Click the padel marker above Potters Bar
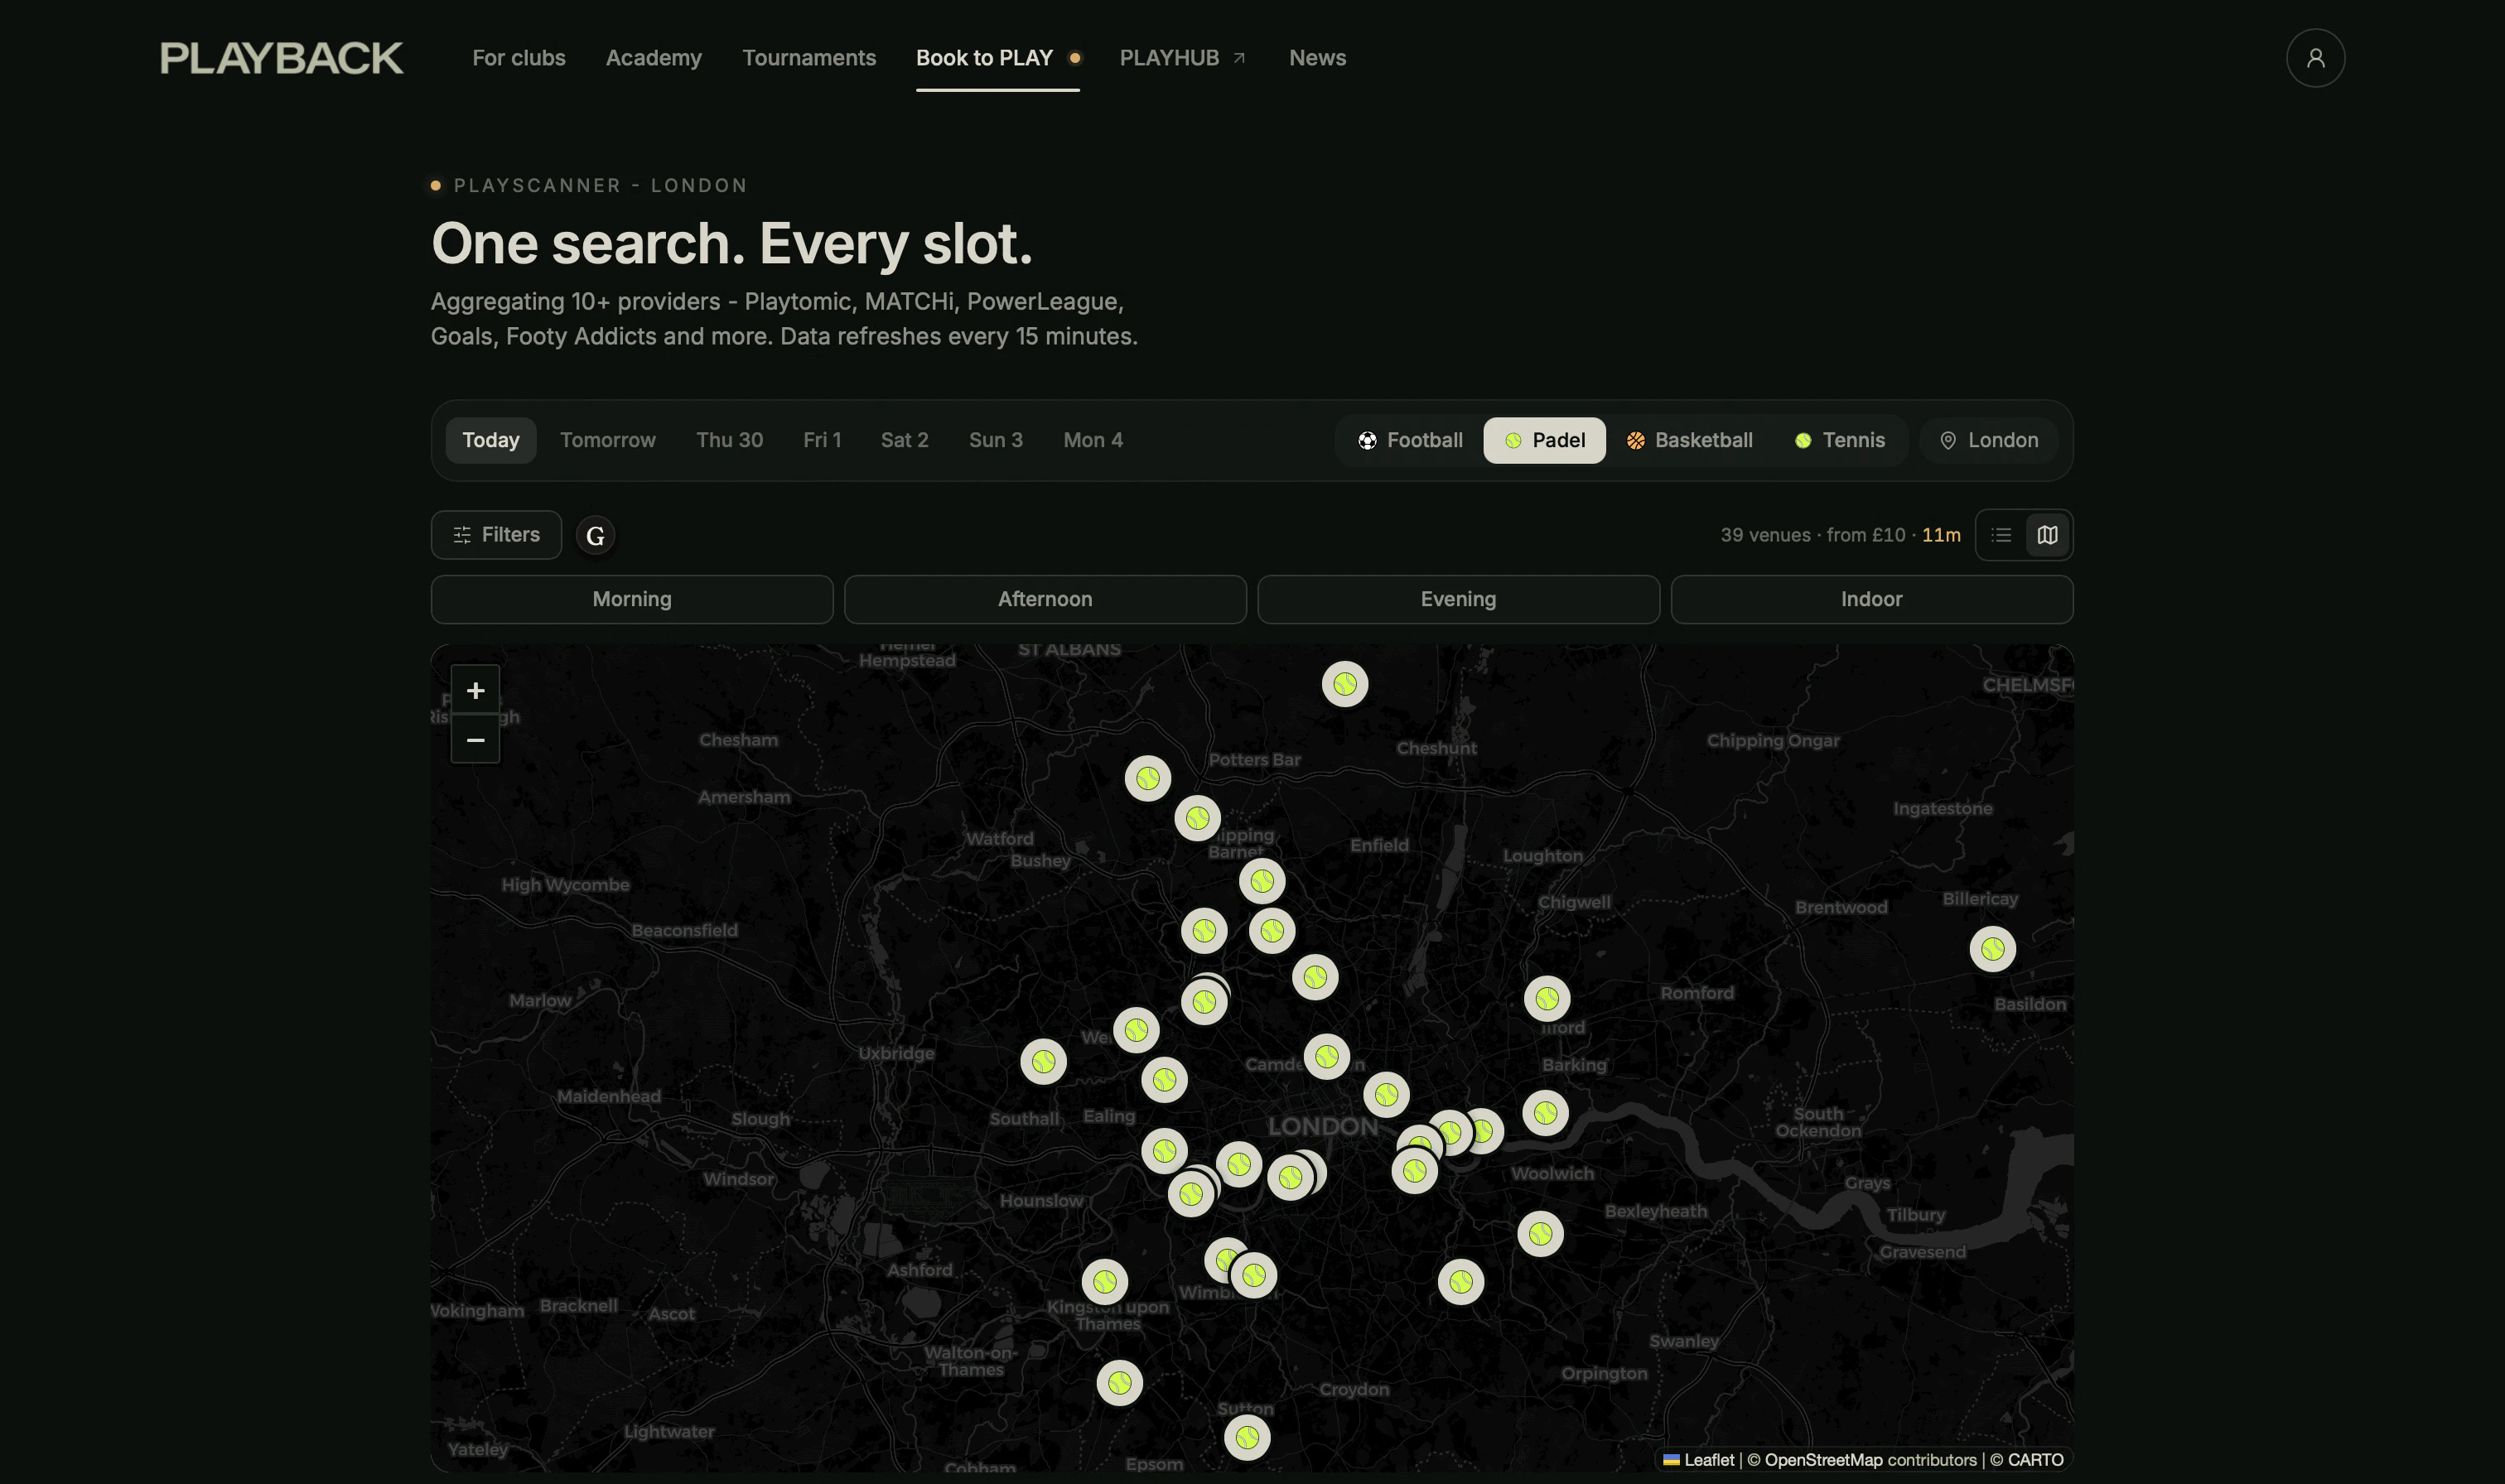The width and height of the screenshot is (2505, 1484). [x=1344, y=684]
